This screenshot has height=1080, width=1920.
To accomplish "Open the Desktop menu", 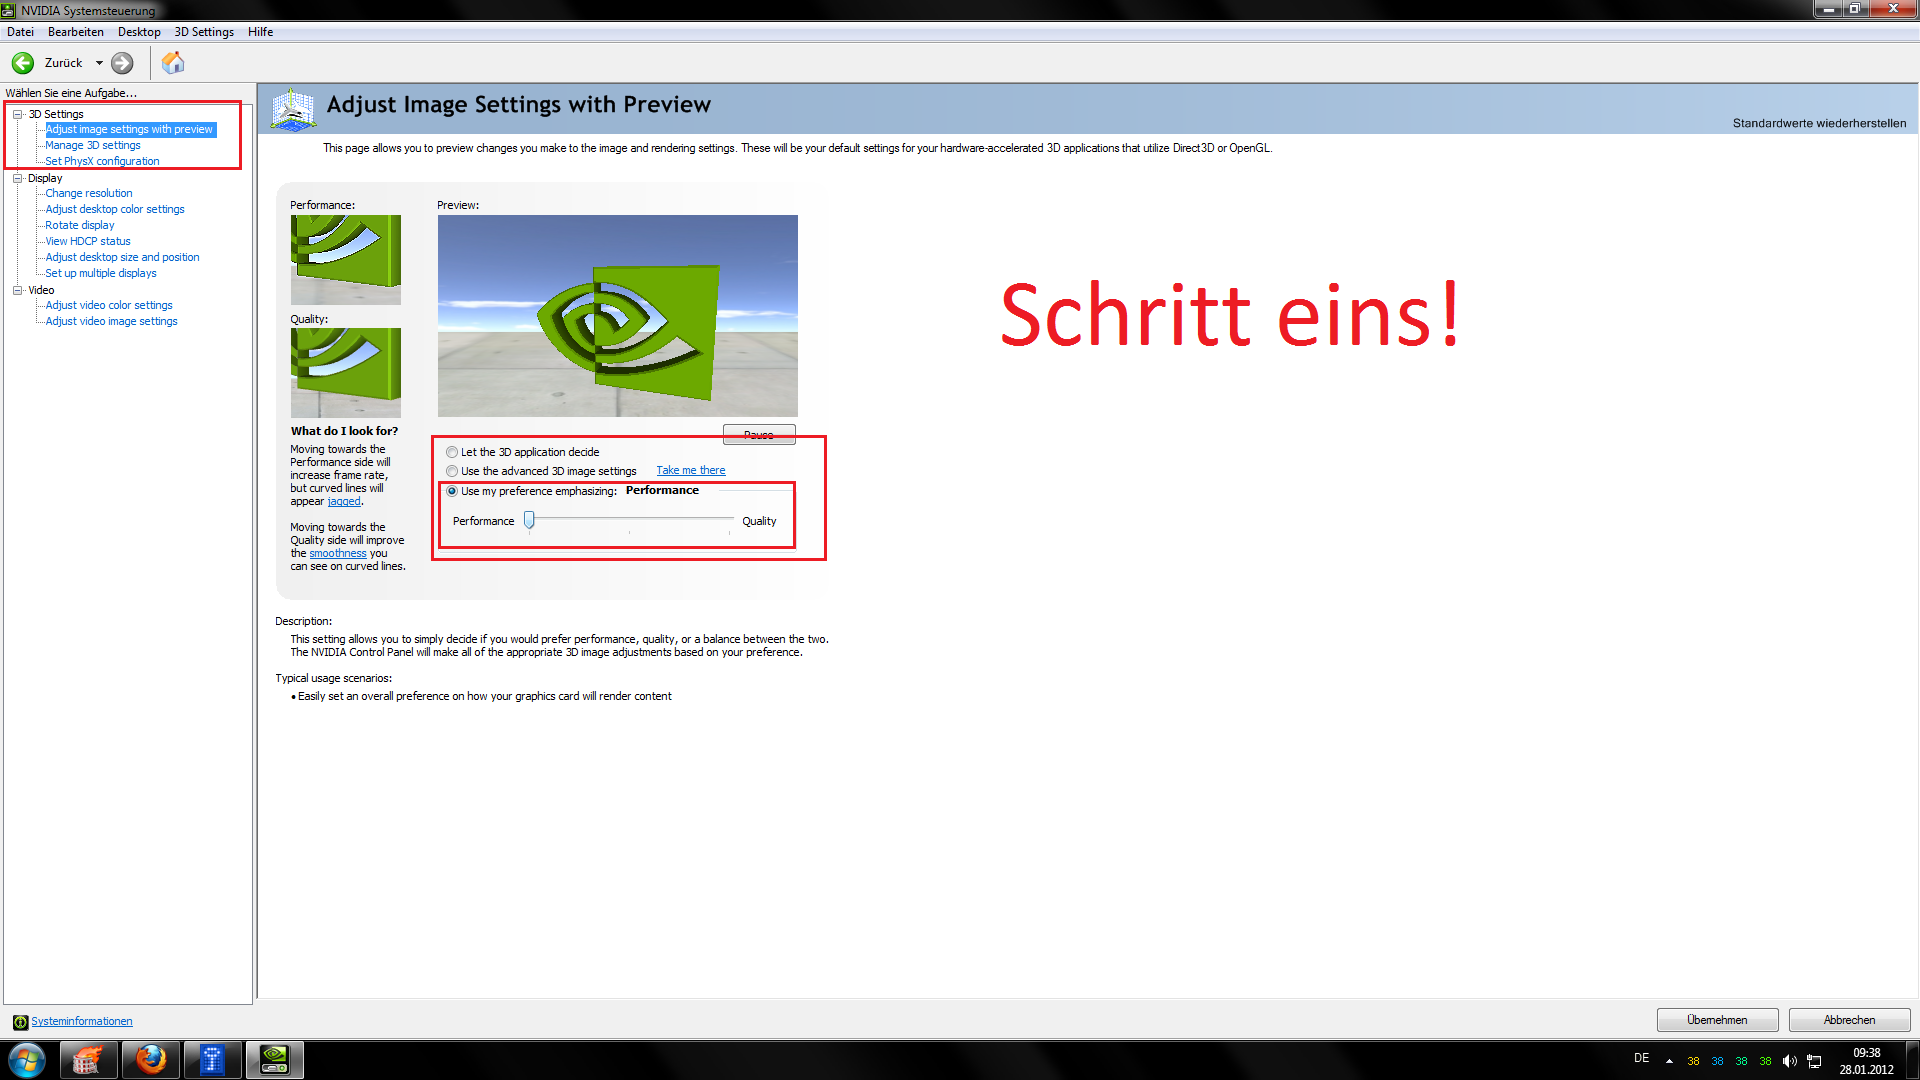I will click(x=139, y=32).
